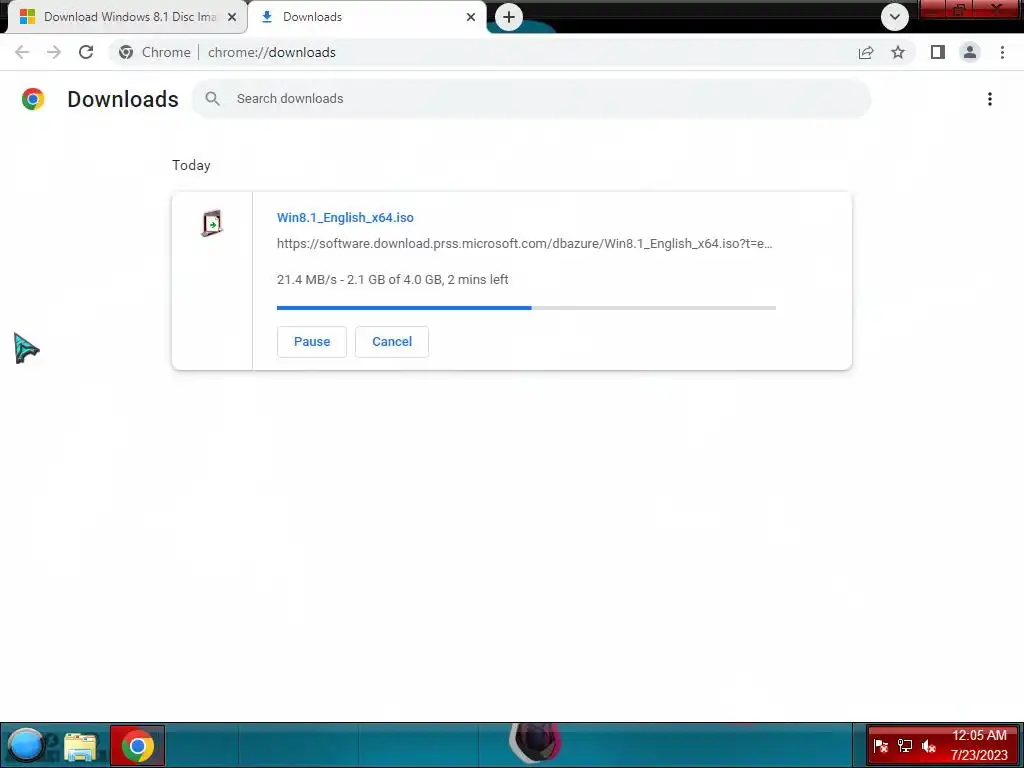Screen dimensions: 1024x768
Task: Click the magnifier icon in Search downloads
Action: [x=212, y=99]
